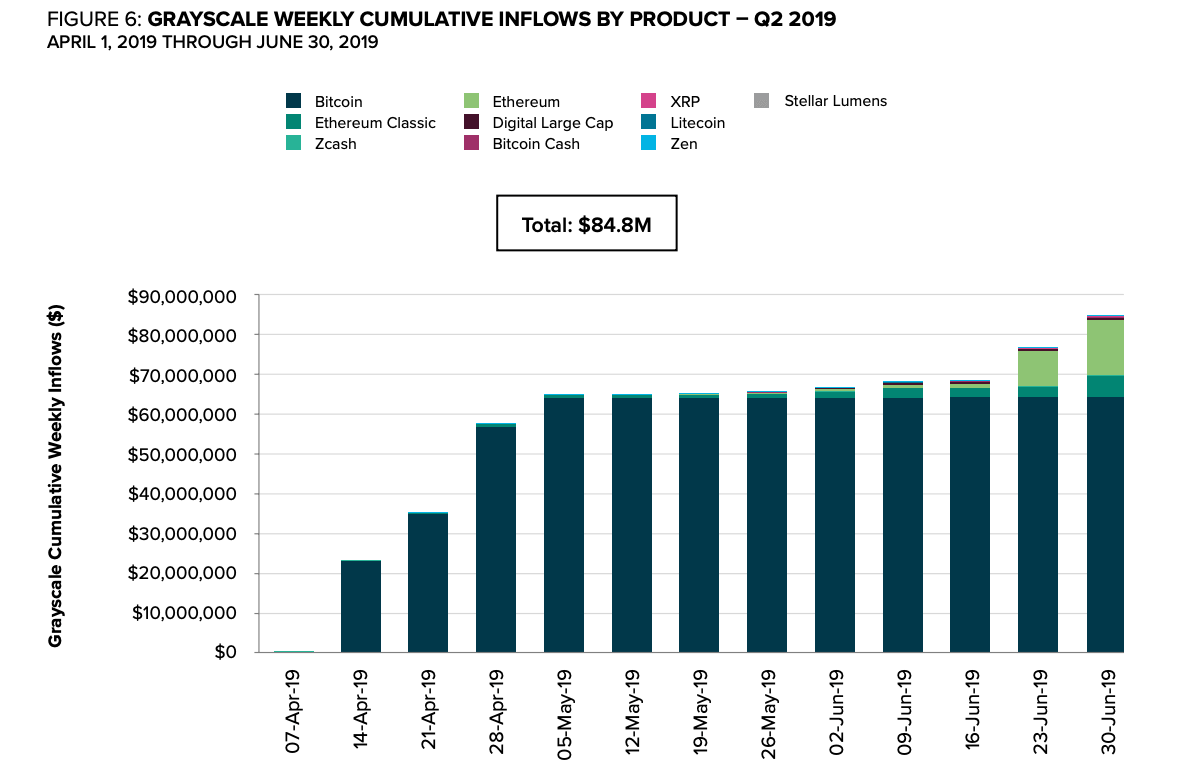Viewport: 1178px width, 776px height.
Task: Select the "Litecoin" legend label text
Action: pos(698,122)
